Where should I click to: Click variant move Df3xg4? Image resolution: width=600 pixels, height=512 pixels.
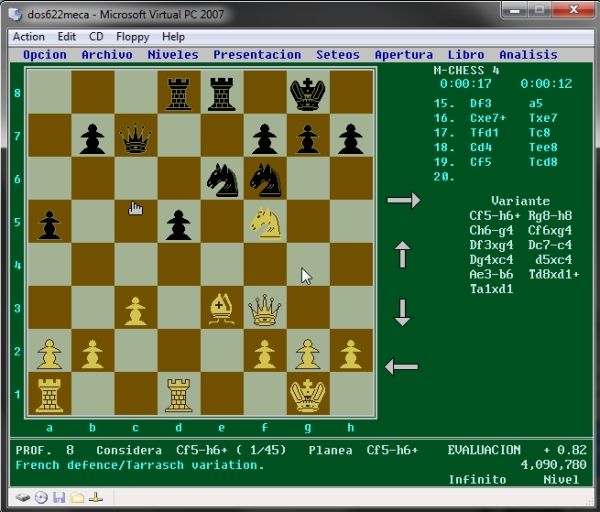pyautogui.click(x=491, y=245)
